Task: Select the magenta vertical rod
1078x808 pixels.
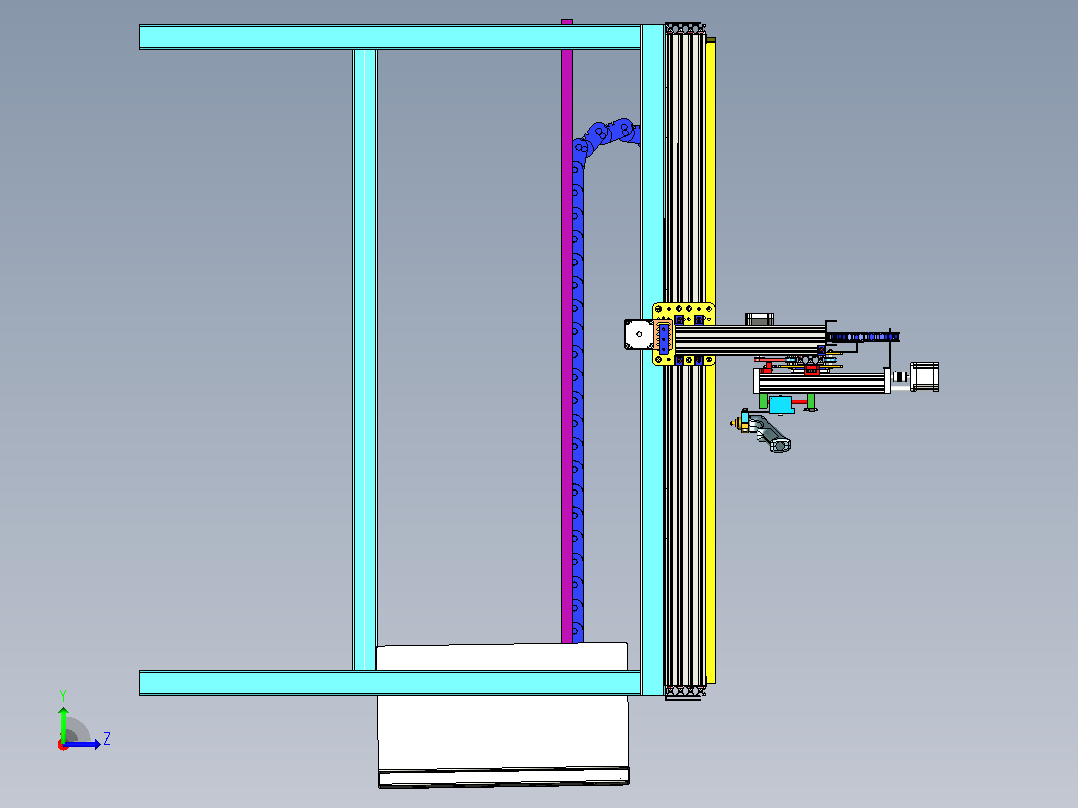Action: [566, 330]
